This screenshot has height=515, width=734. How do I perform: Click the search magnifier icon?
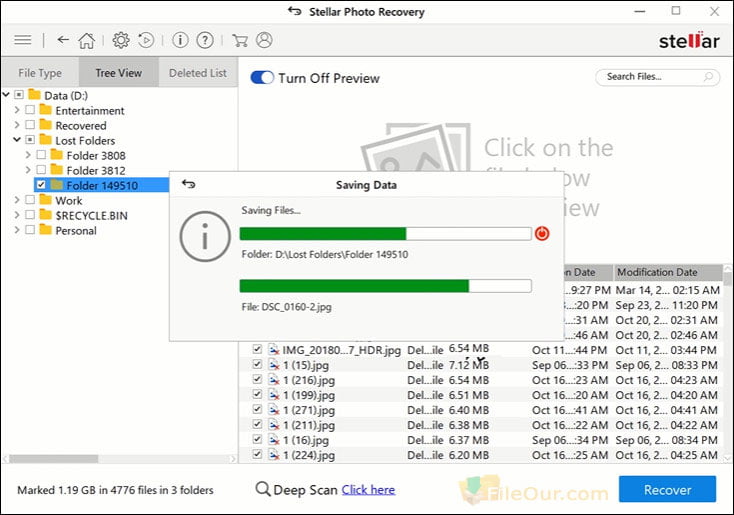709,76
